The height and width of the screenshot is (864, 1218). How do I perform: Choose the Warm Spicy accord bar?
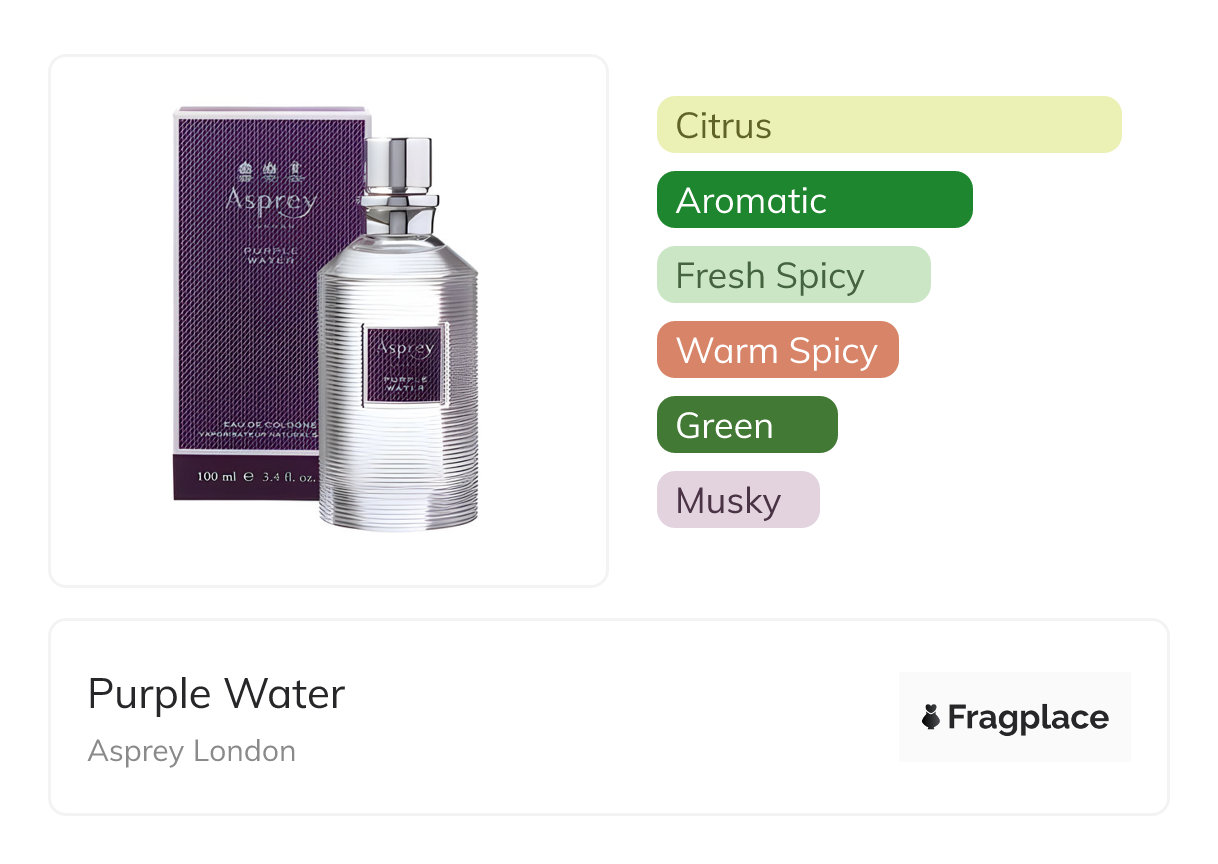pyautogui.click(x=778, y=350)
